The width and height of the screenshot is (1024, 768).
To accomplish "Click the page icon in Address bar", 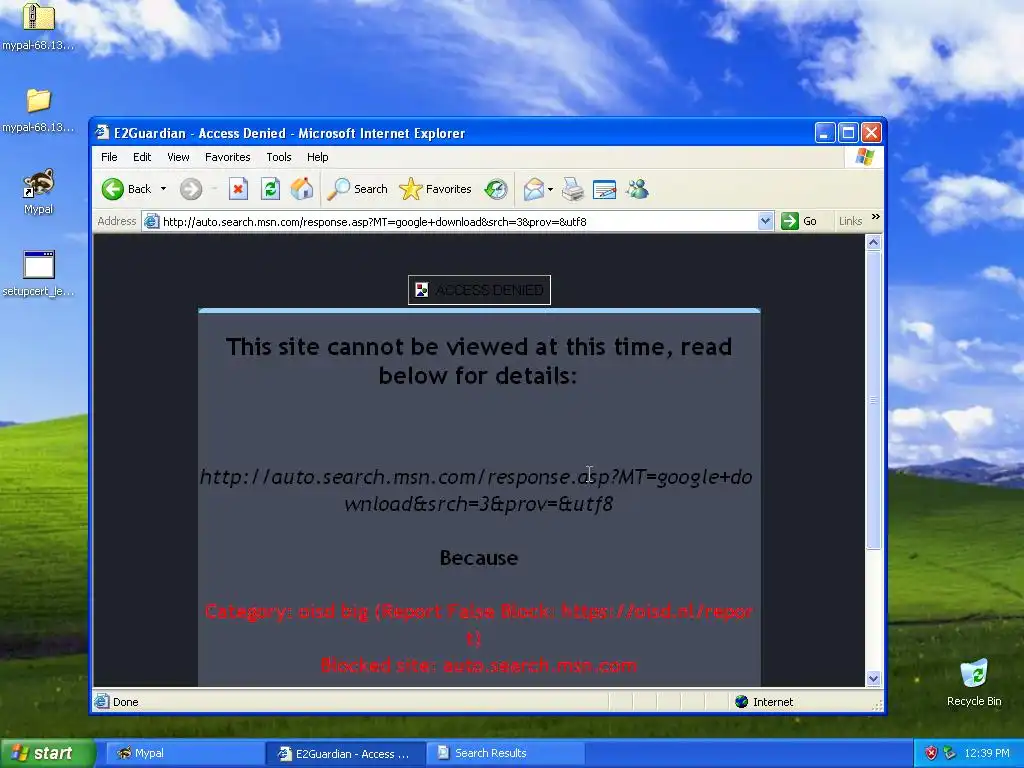I will click(152, 221).
